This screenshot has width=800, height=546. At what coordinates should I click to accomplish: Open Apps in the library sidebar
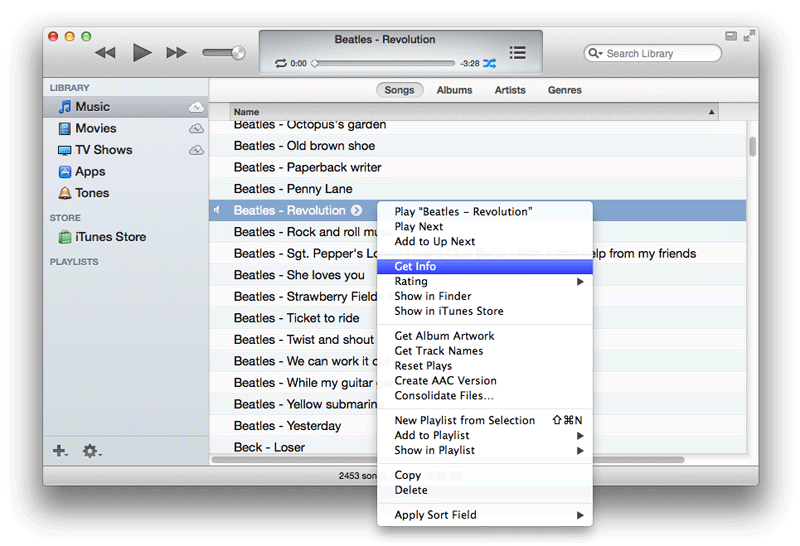pyautogui.click(x=89, y=171)
